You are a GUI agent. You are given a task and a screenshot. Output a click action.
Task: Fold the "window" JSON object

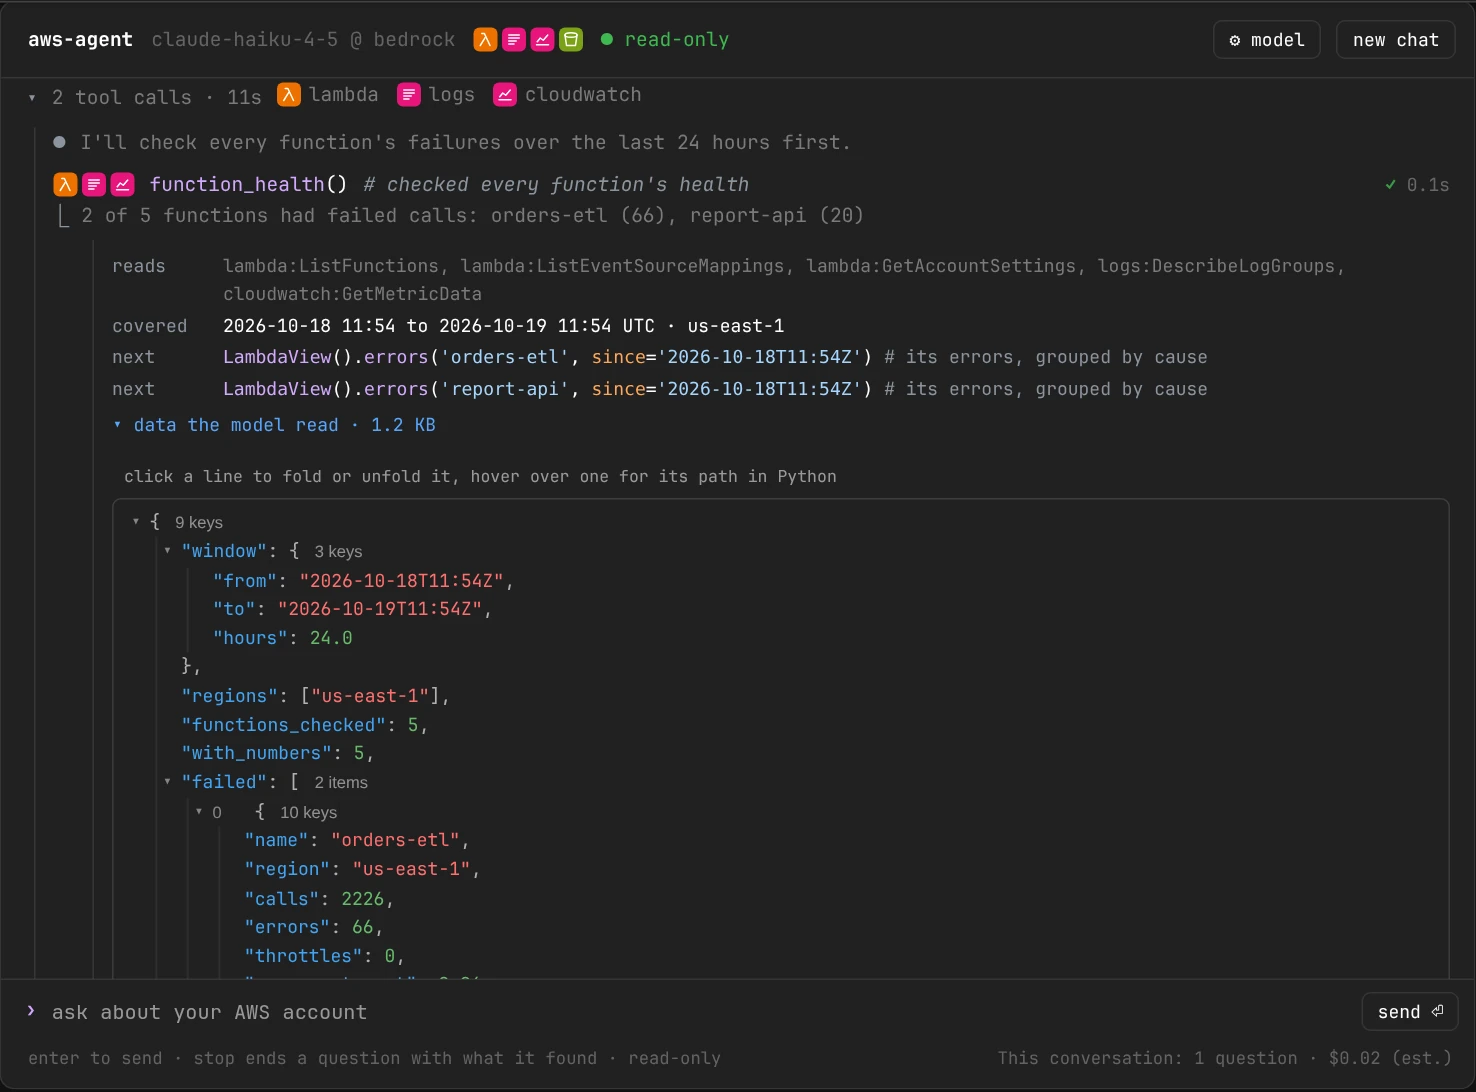[x=167, y=551]
